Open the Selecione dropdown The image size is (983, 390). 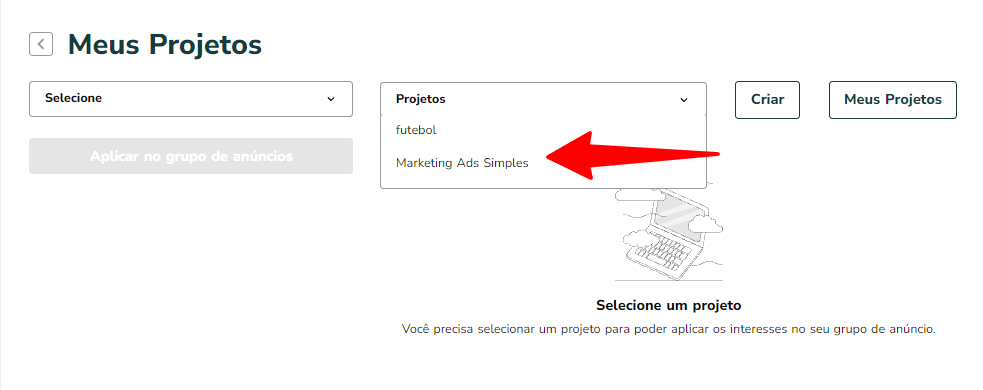[x=191, y=99]
